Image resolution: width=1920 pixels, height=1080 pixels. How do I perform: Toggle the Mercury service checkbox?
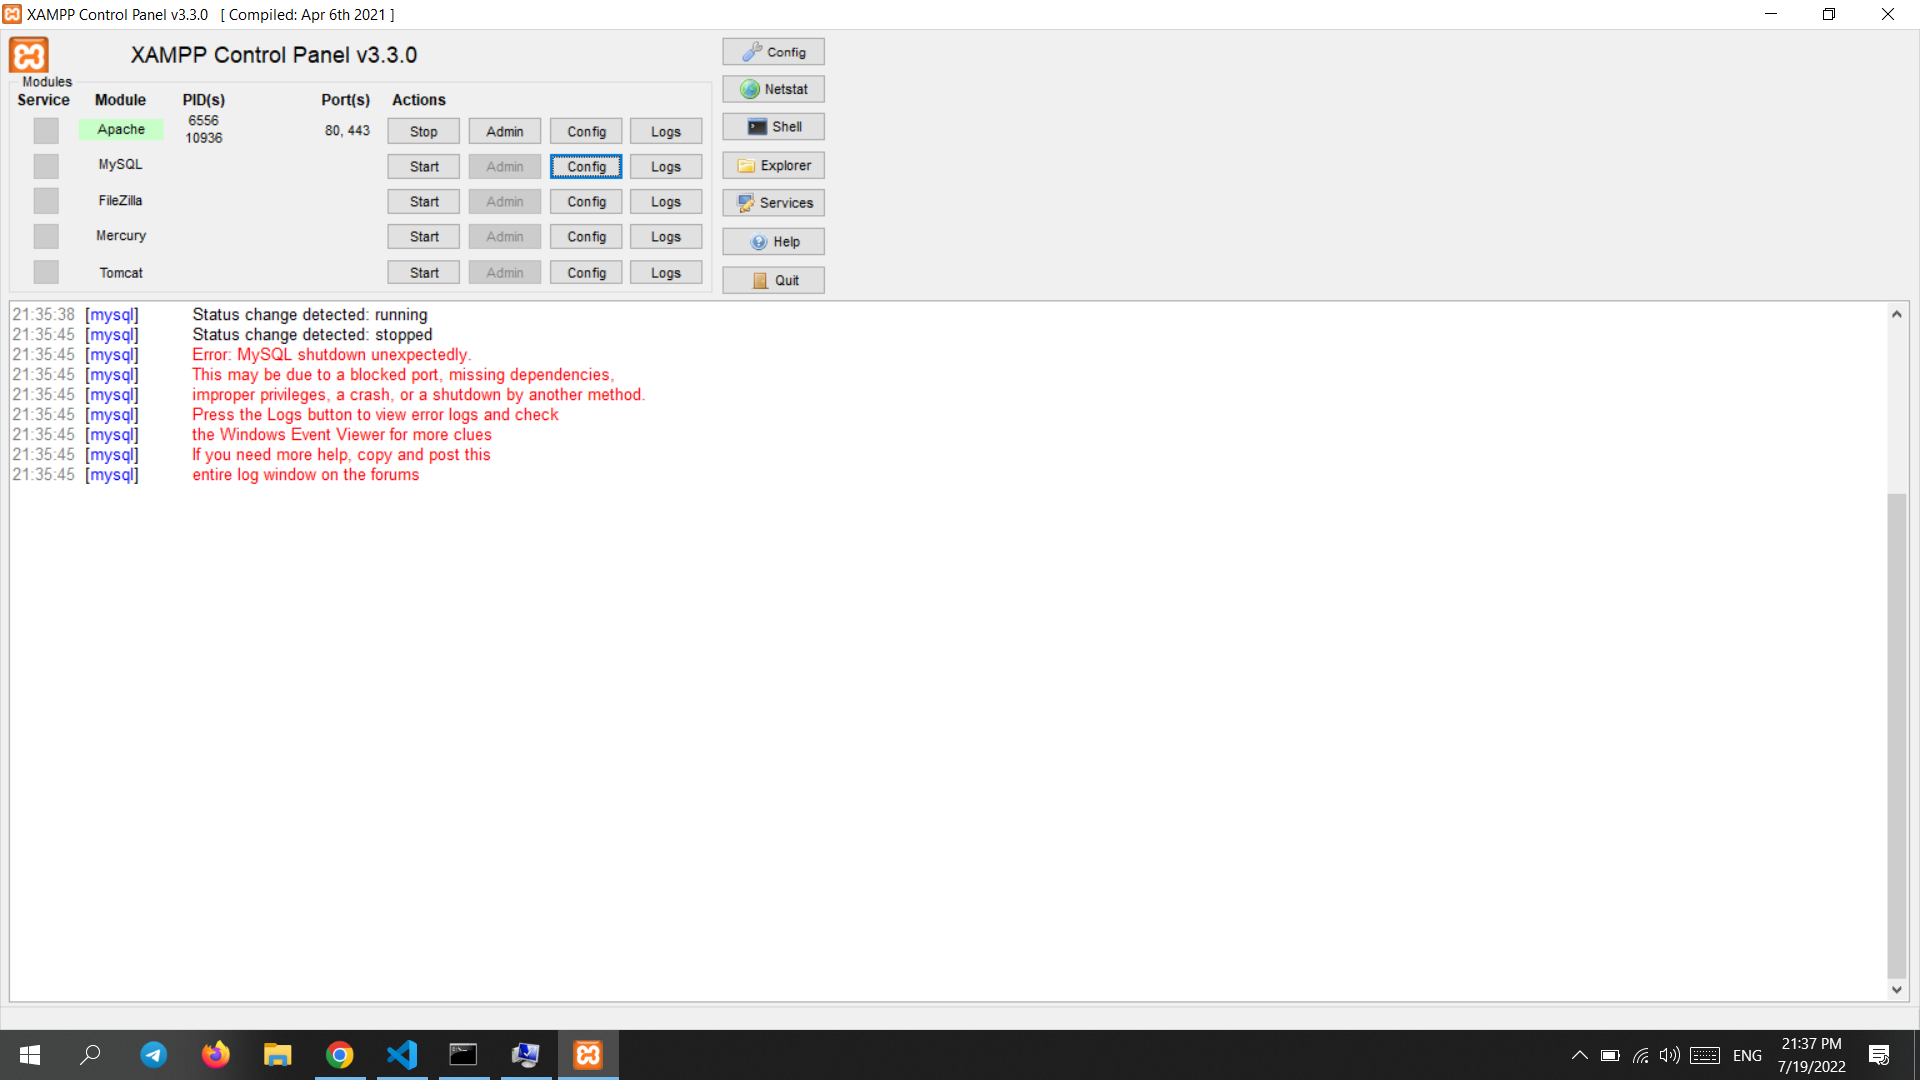(x=46, y=236)
